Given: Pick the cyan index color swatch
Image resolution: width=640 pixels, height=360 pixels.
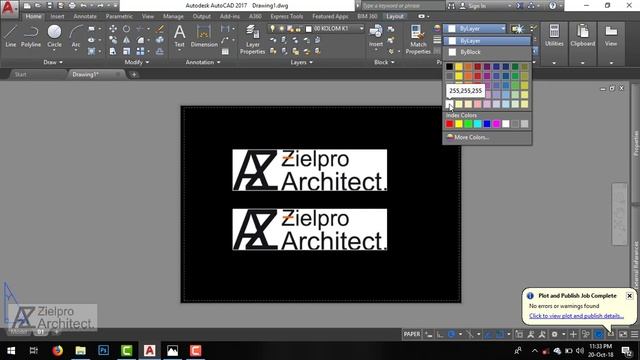Looking at the screenshot, I should pos(478,124).
